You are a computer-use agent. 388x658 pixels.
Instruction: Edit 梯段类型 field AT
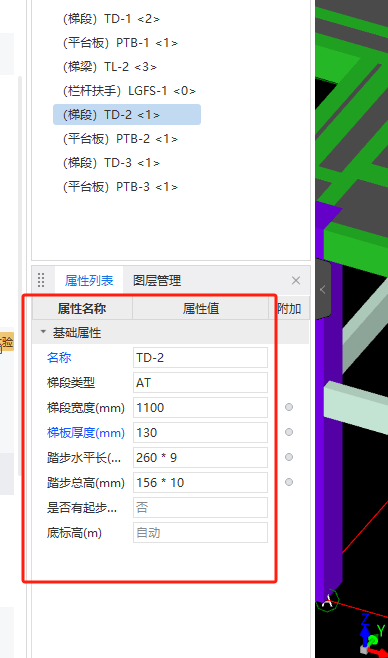pos(201,383)
